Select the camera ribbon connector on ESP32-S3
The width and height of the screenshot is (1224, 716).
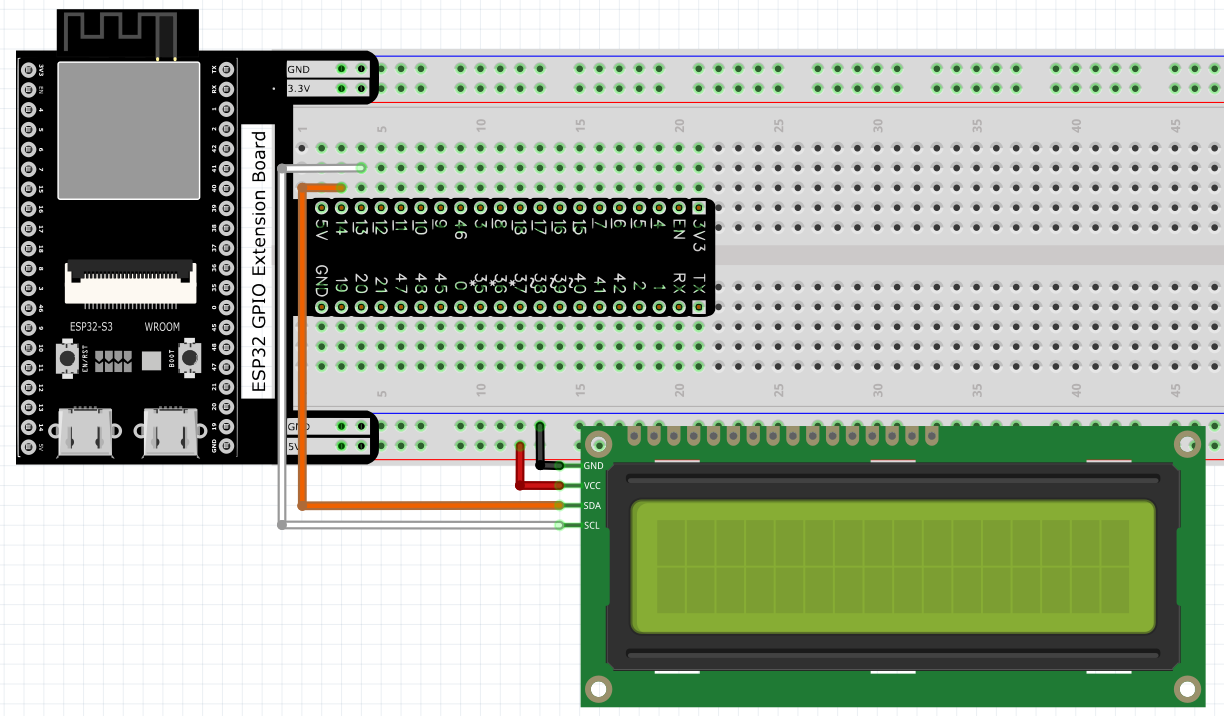[129, 281]
